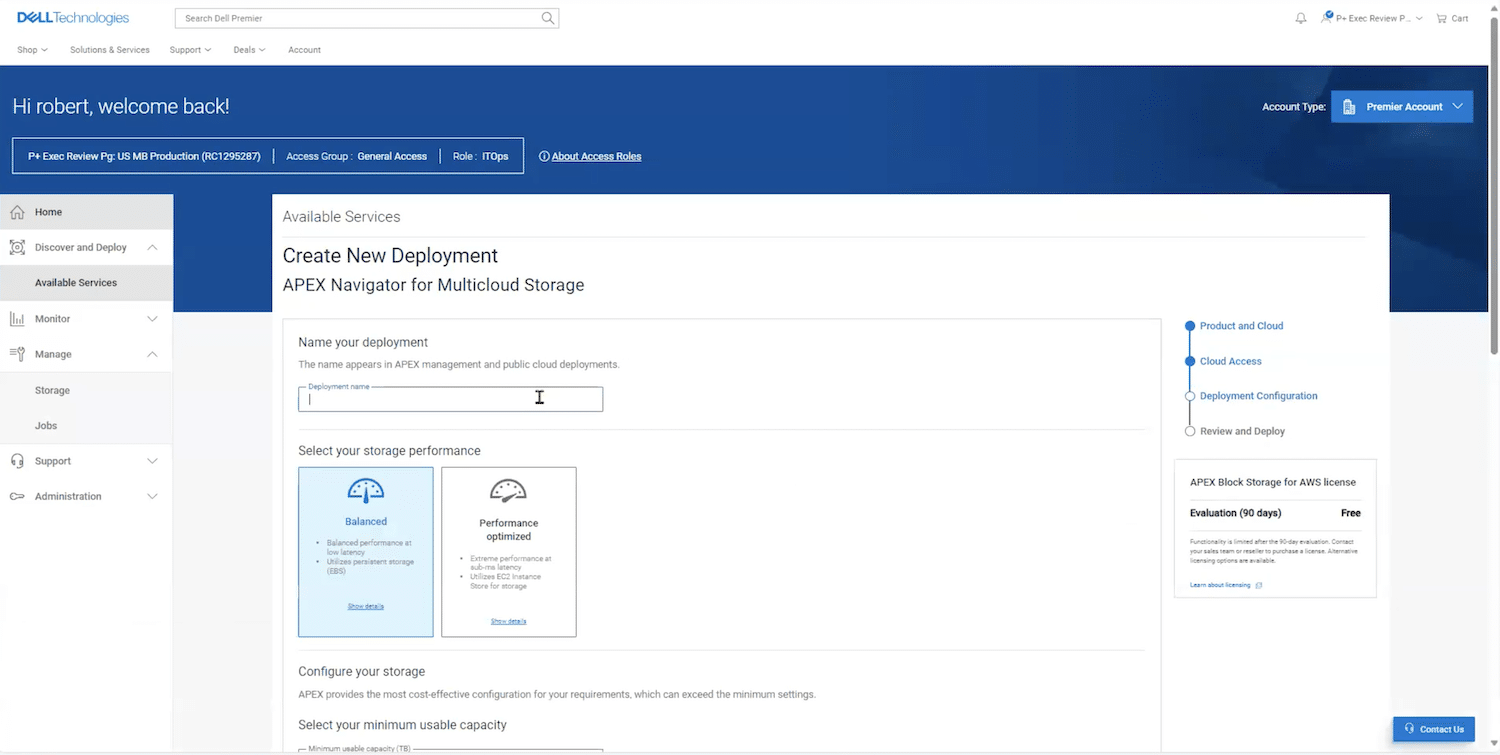
Task: Open the Support dropdown in top nav
Action: [x=190, y=50]
